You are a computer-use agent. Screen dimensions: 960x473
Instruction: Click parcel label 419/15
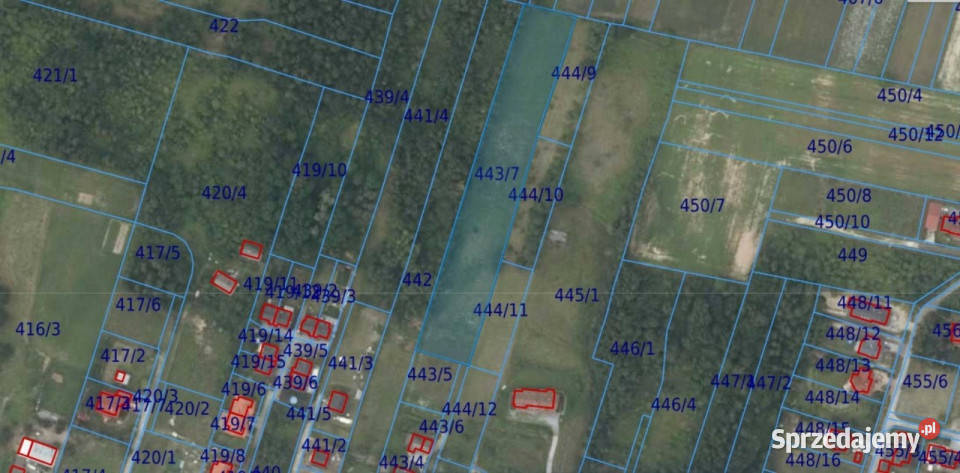[x=258, y=361]
